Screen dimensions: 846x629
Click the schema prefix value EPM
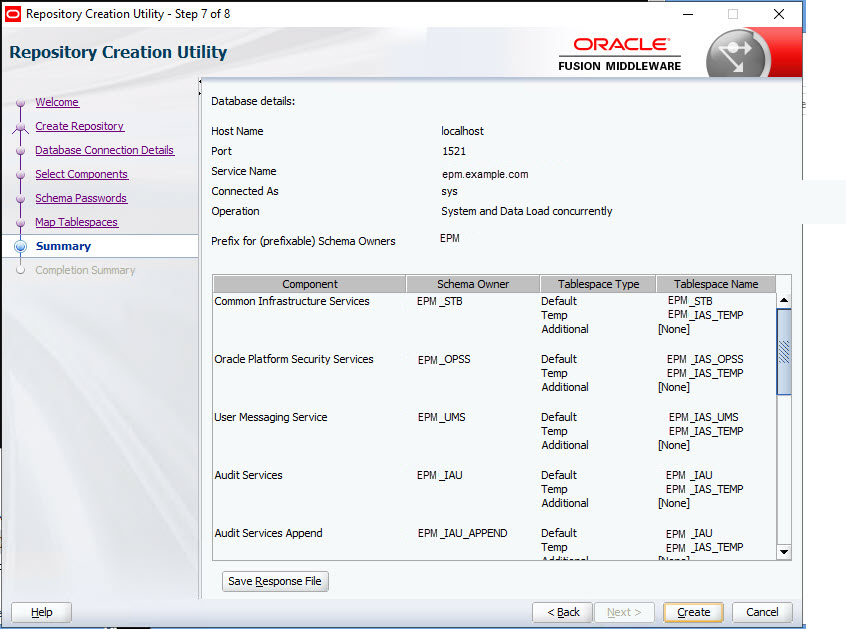point(449,238)
